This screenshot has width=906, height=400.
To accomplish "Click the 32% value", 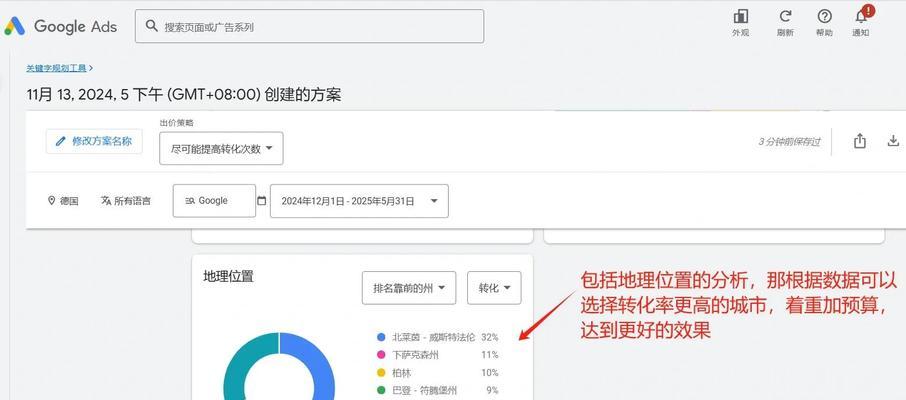I will (489, 337).
